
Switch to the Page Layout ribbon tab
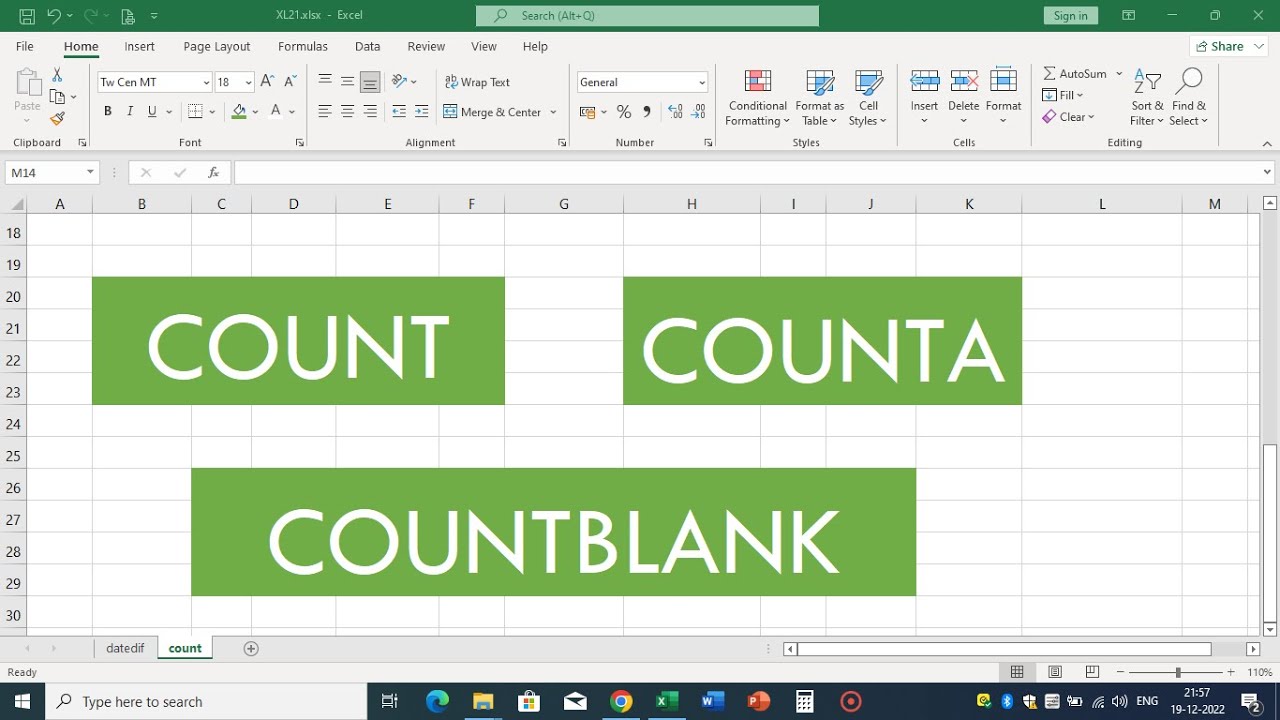(217, 46)
